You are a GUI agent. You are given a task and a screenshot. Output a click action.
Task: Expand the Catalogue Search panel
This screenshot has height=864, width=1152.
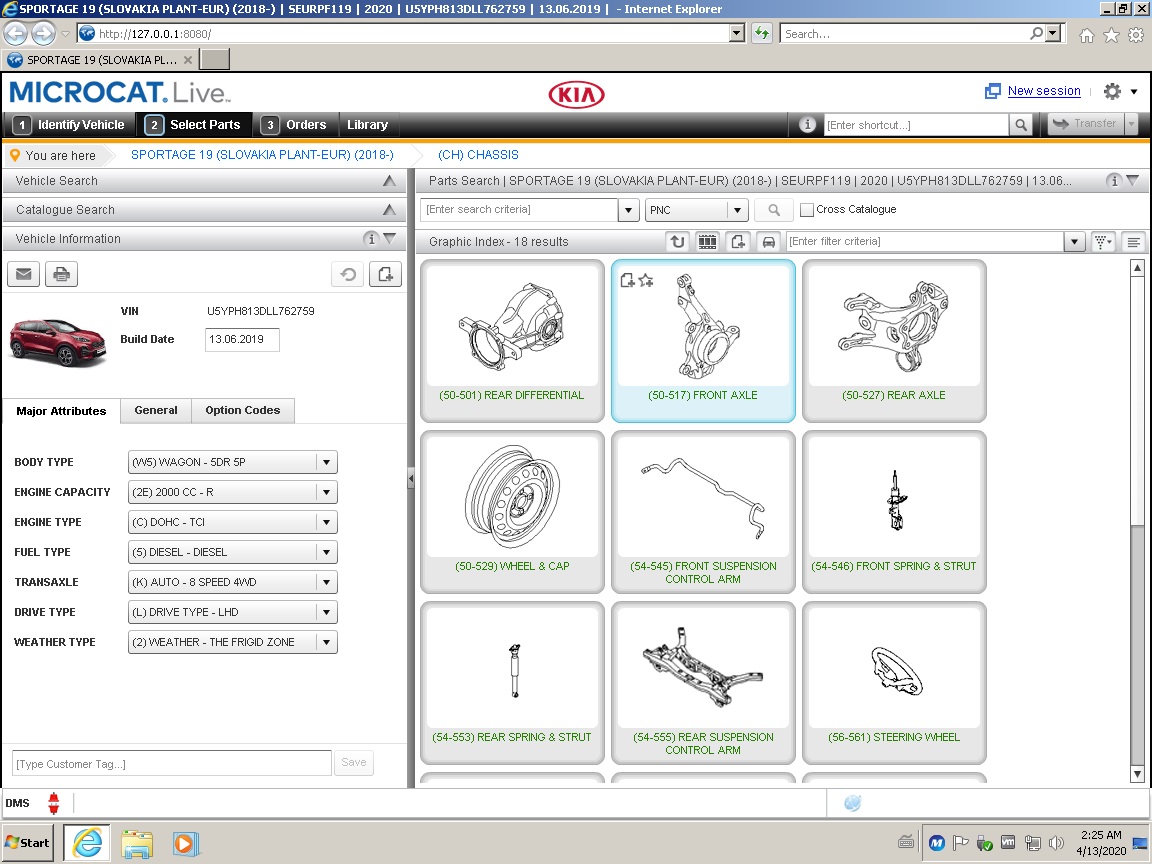coord(389,210)
